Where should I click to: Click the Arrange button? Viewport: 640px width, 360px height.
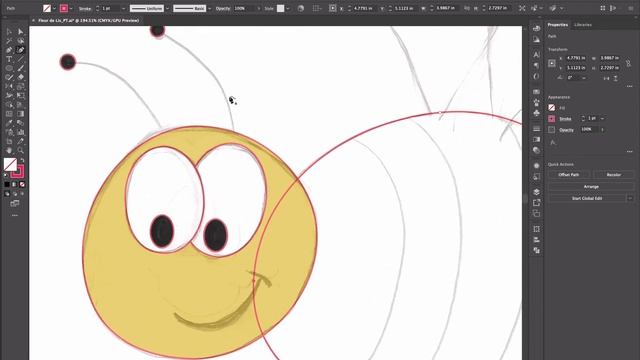click(591, 187)
